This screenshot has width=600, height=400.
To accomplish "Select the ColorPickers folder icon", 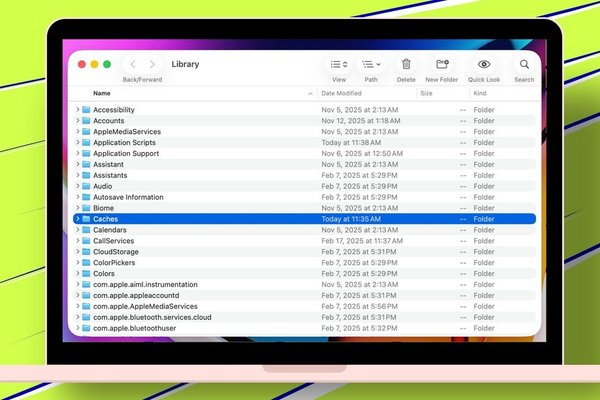I will click(86, 263).
